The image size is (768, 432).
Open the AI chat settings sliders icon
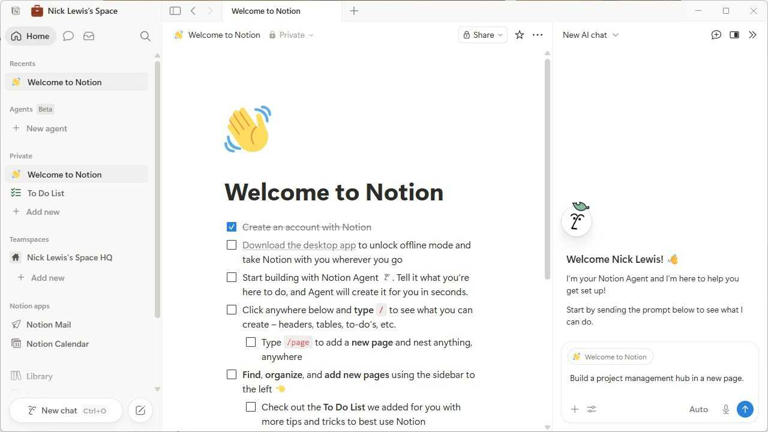point(591,409)
